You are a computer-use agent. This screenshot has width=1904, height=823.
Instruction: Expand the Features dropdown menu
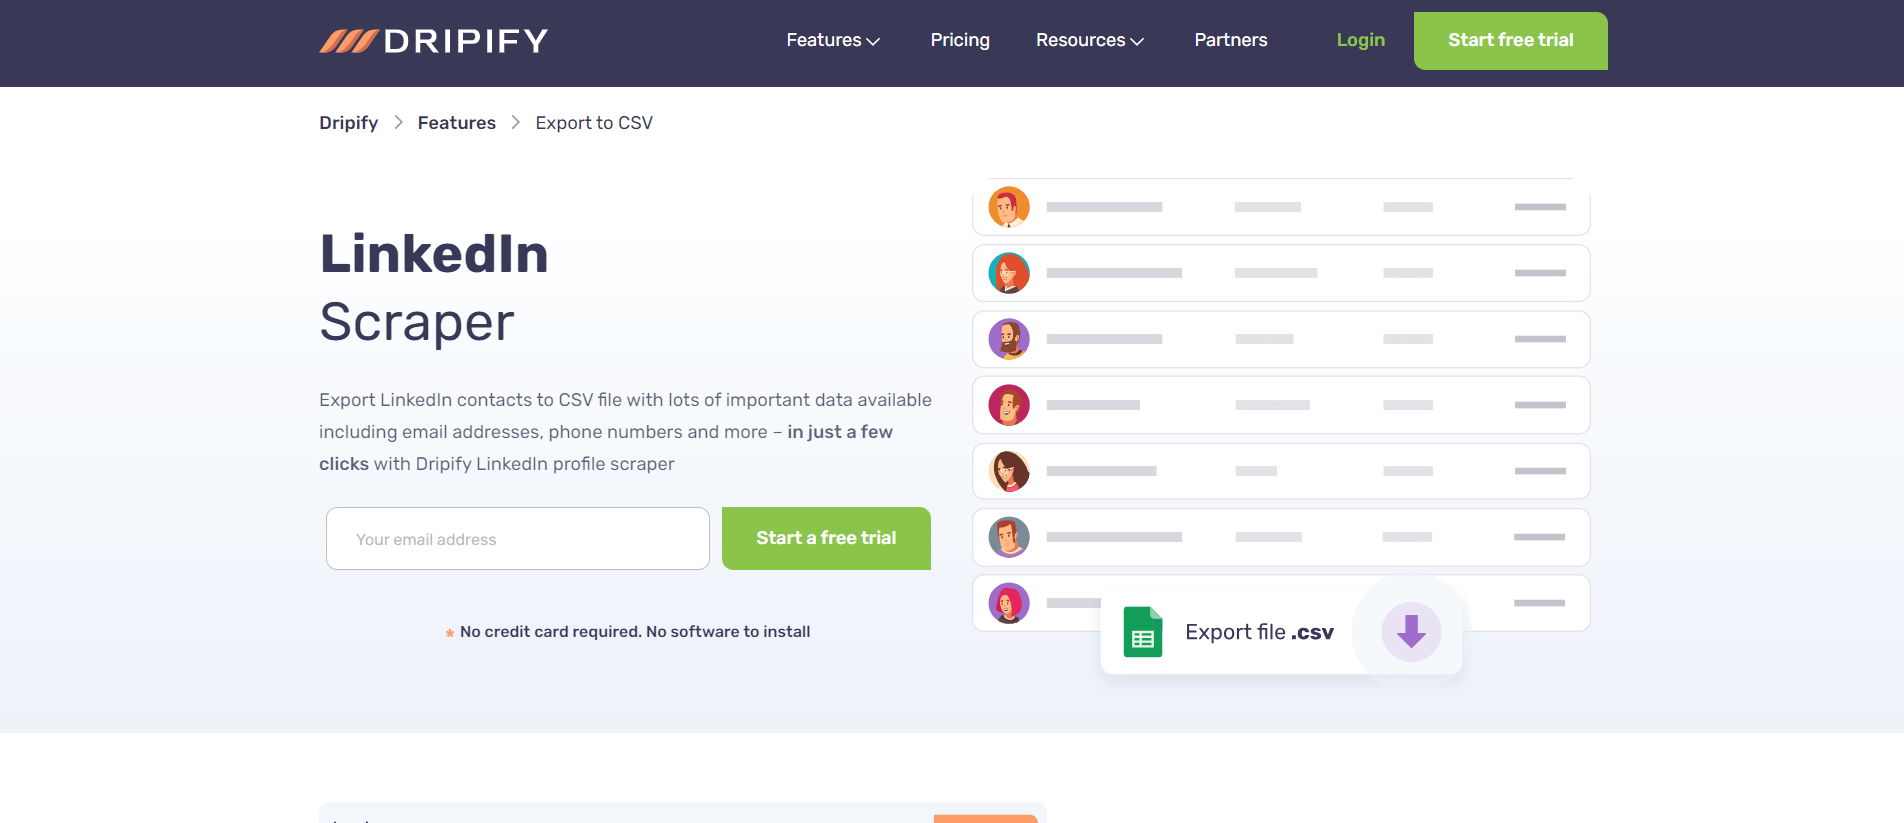[832, 40]
